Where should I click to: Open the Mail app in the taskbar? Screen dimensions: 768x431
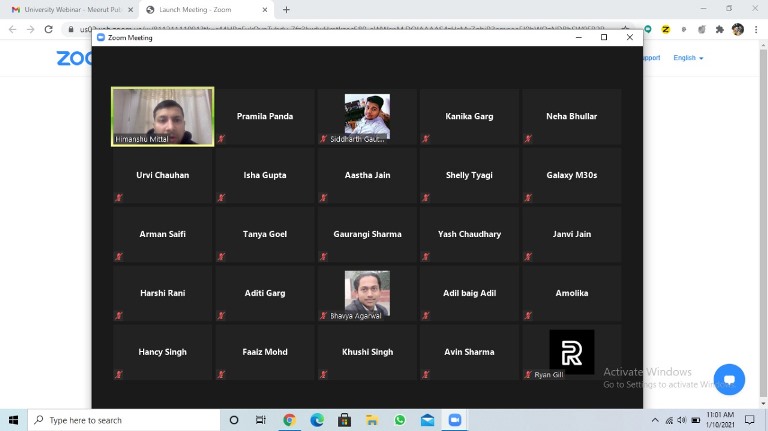tap(427, 420)
